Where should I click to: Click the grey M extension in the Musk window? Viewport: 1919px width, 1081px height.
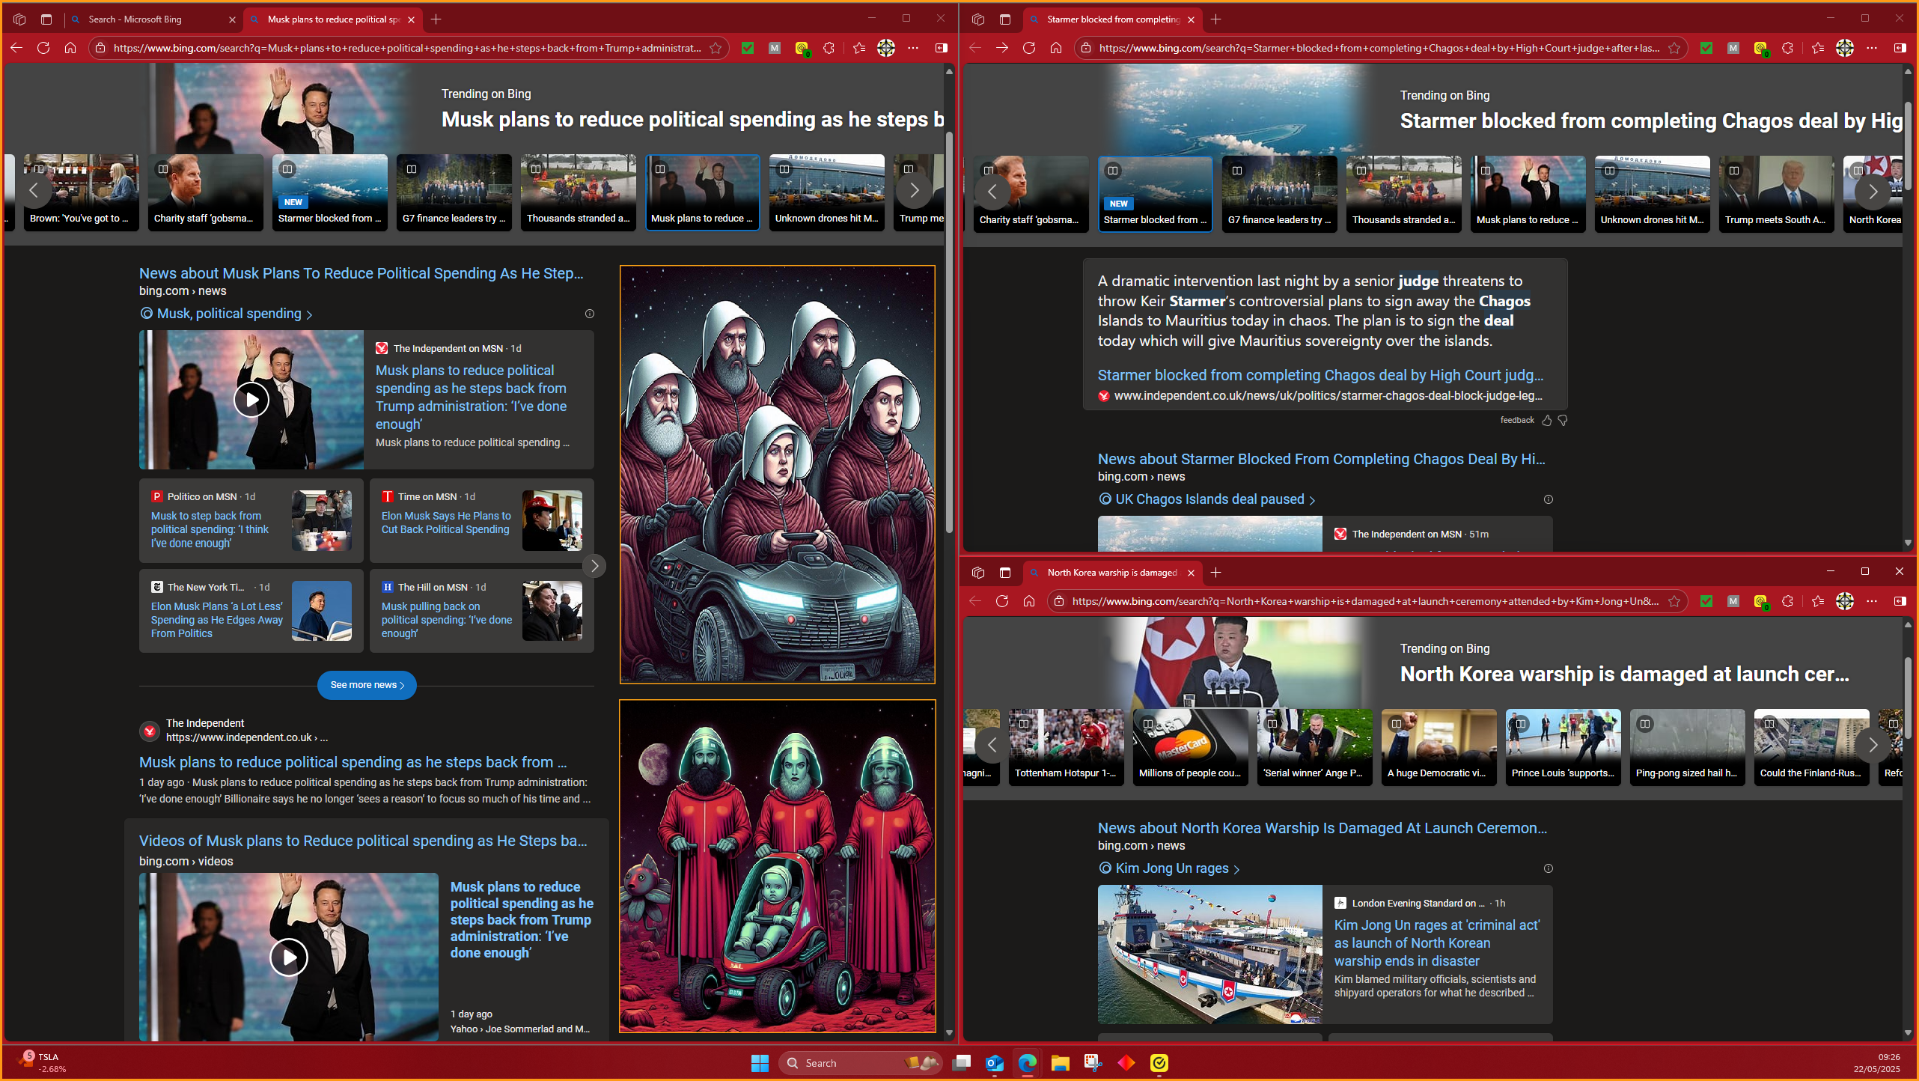click(x=774, y=48)
